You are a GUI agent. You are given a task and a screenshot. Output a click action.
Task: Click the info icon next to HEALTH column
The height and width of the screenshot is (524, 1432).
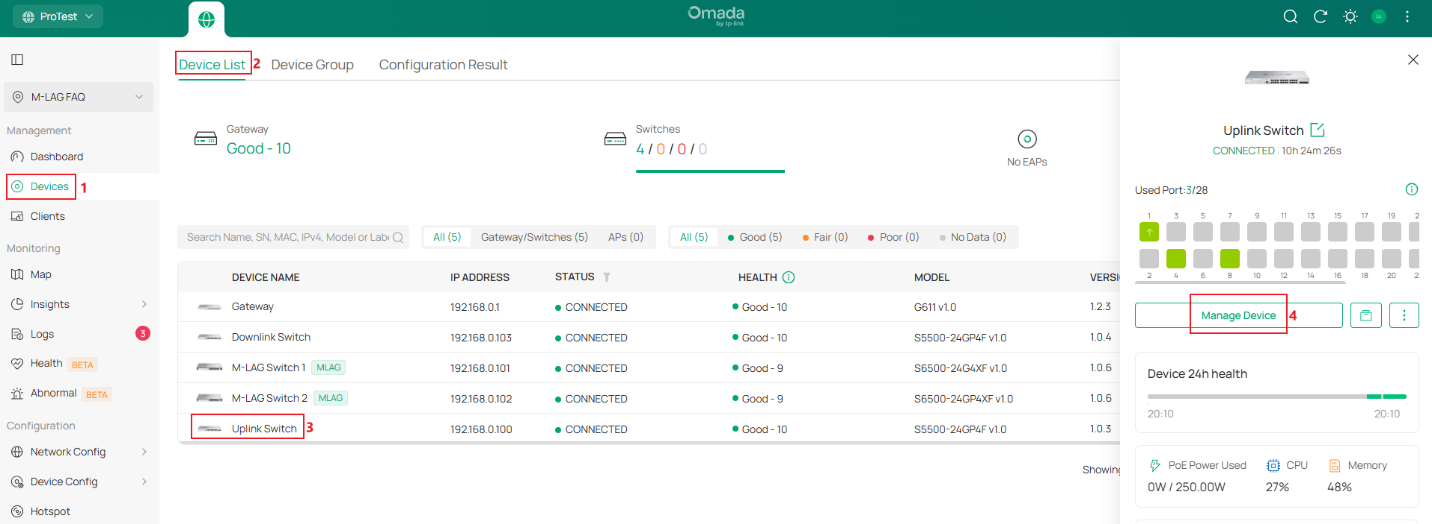click(788, 277)
